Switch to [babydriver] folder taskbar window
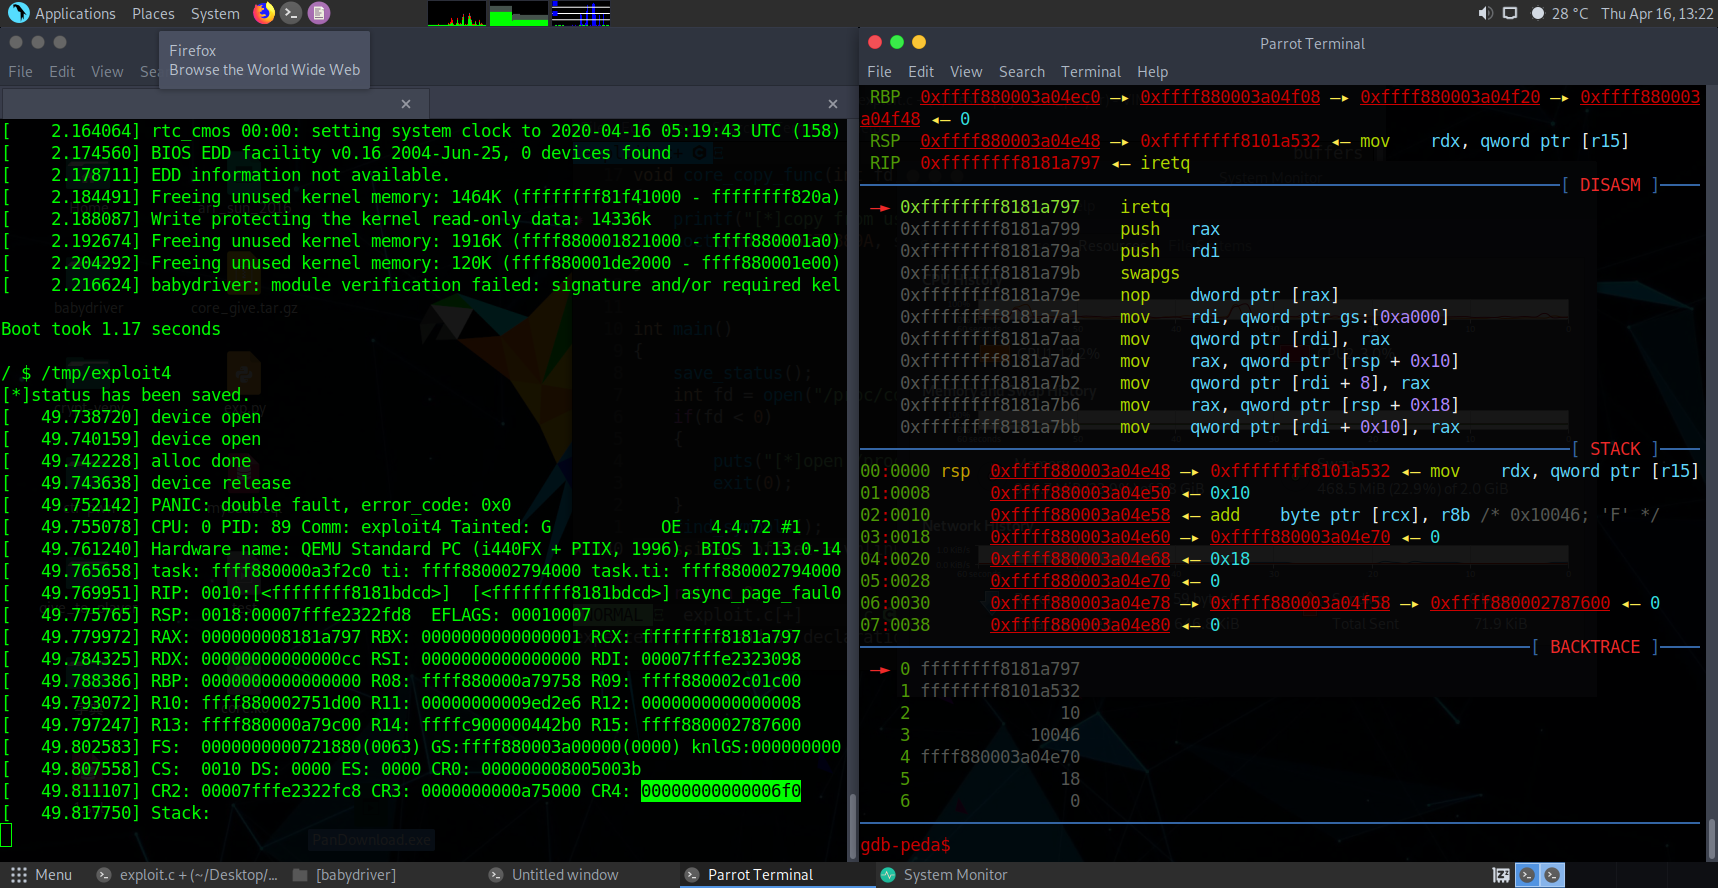 pos(345,875)
